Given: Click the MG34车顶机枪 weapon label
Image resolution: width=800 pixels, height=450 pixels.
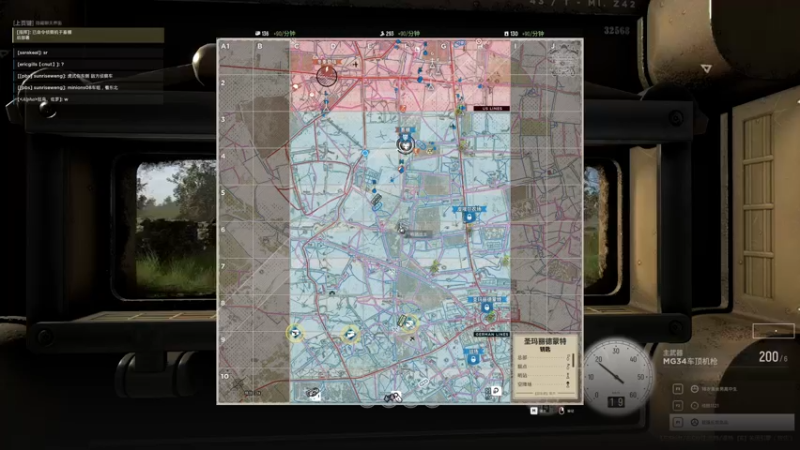Looking at the screenshot, I should (x=690, y=361).
